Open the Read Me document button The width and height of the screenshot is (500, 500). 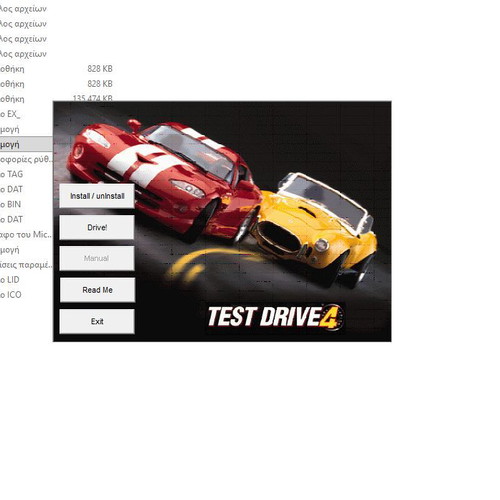pyautogui.click(x=97, y=290)
